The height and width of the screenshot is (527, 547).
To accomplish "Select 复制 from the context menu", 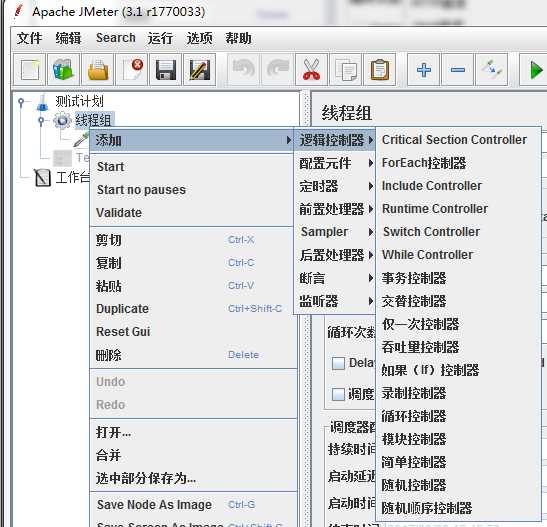I will (192, 263).
